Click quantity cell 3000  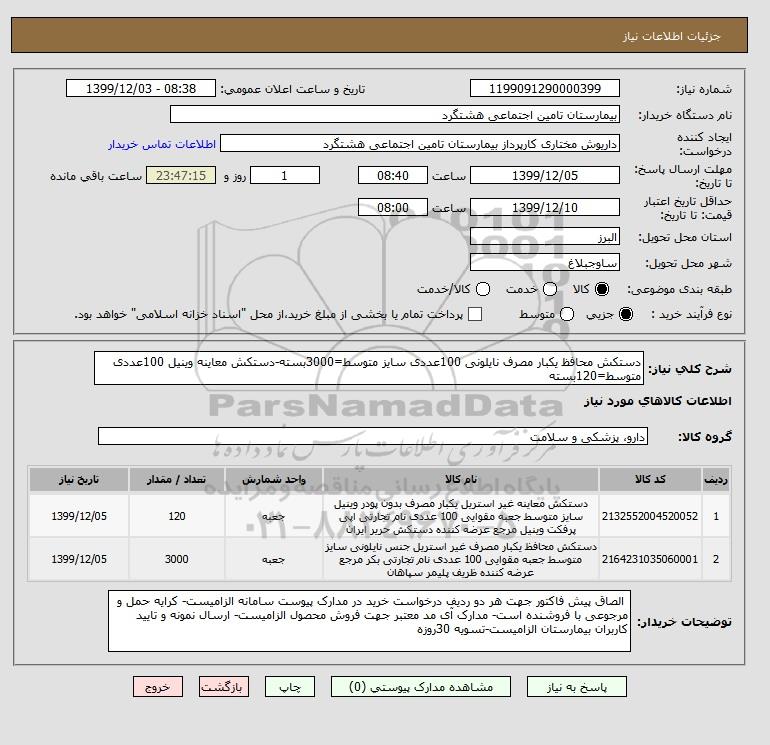click(177, 559)
